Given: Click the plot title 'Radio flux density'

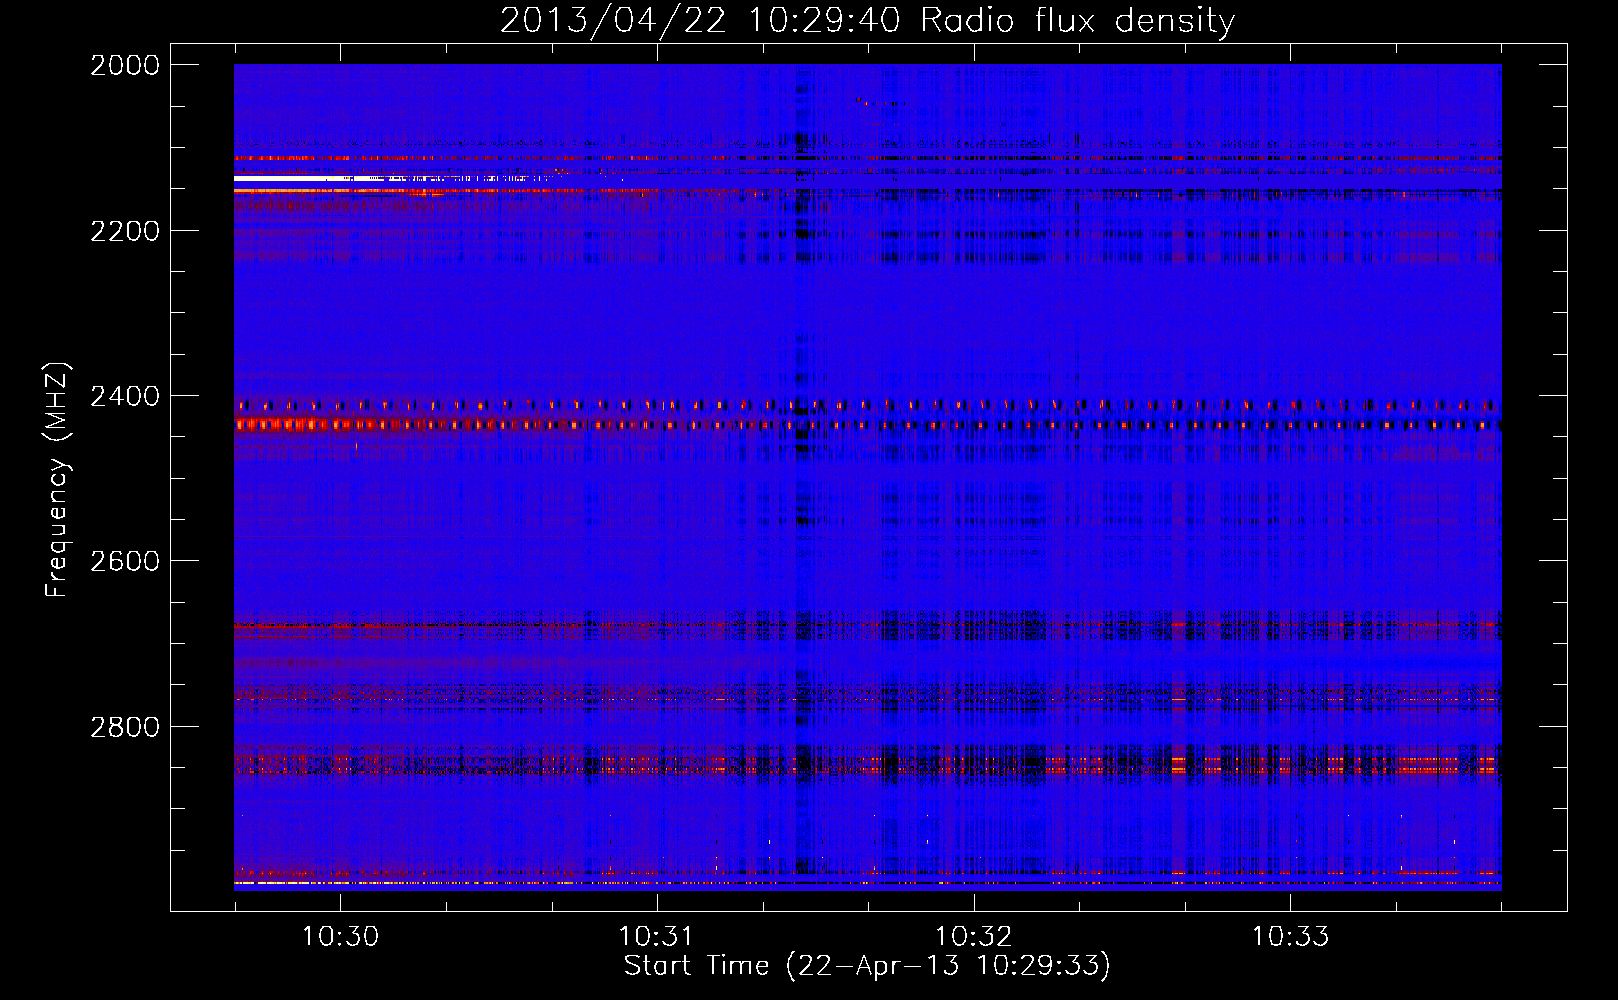Looking at the screenshot, I should [1077, 20].
